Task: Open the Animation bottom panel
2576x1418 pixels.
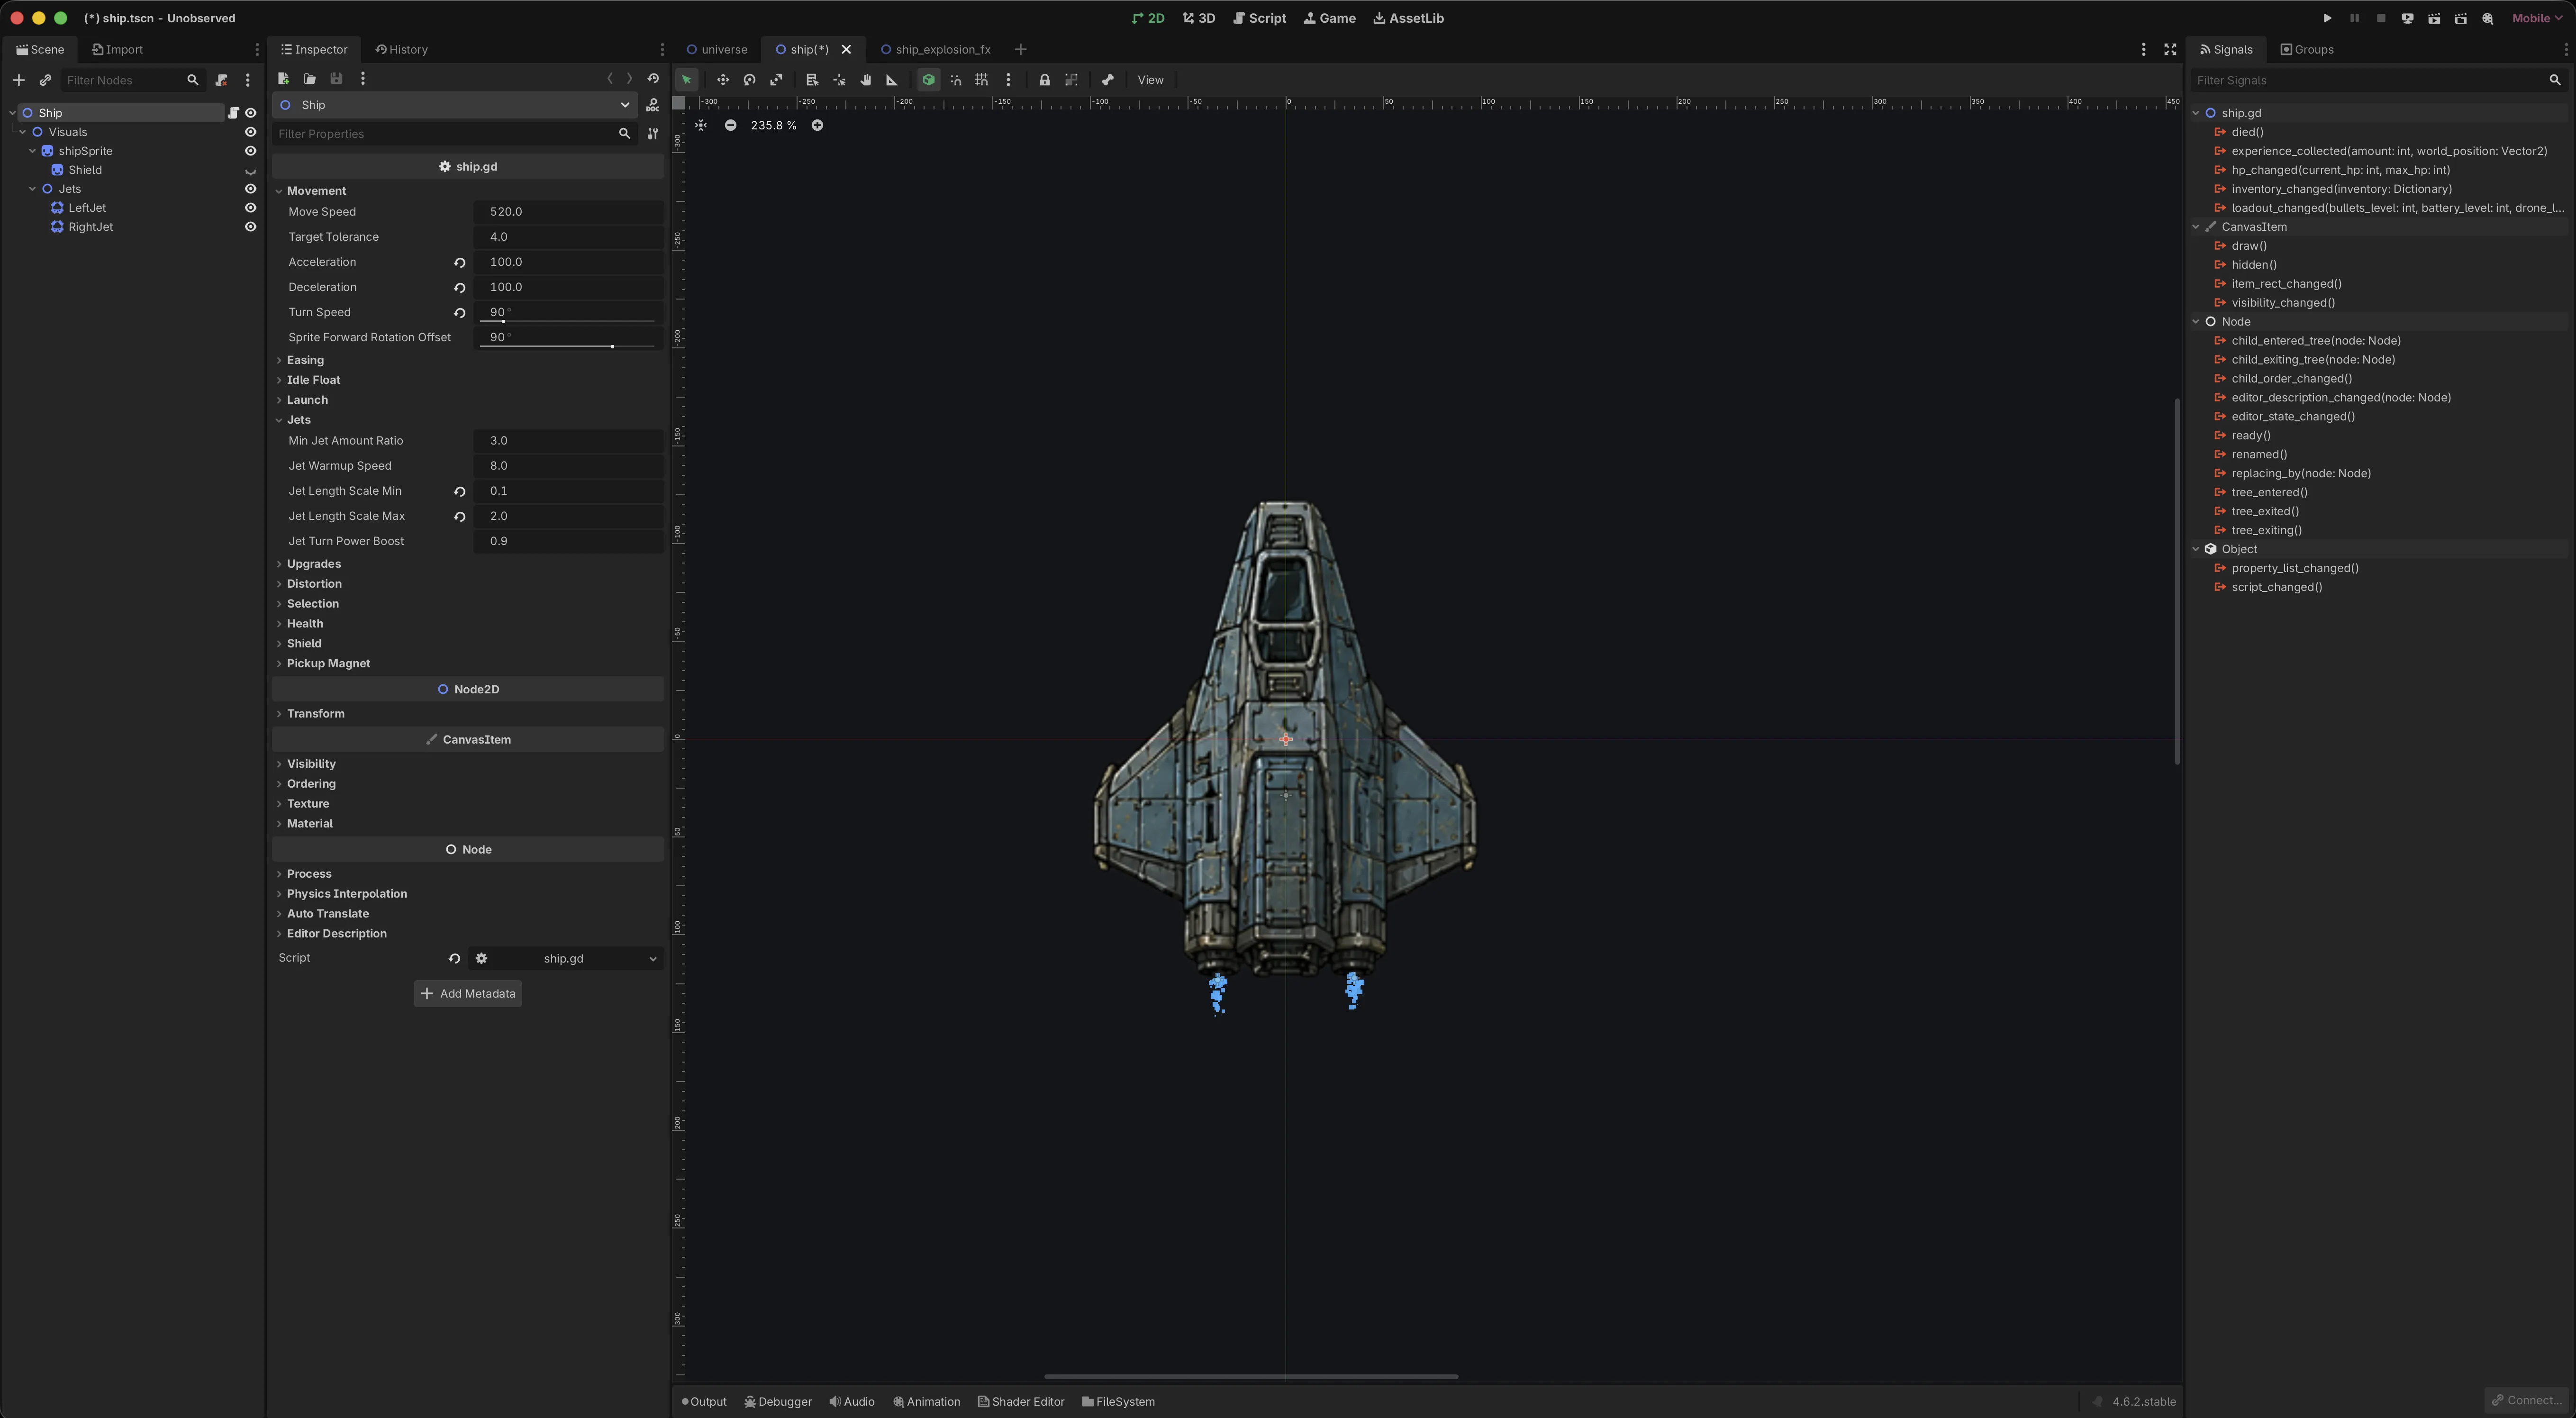Action: (926, 1402)
